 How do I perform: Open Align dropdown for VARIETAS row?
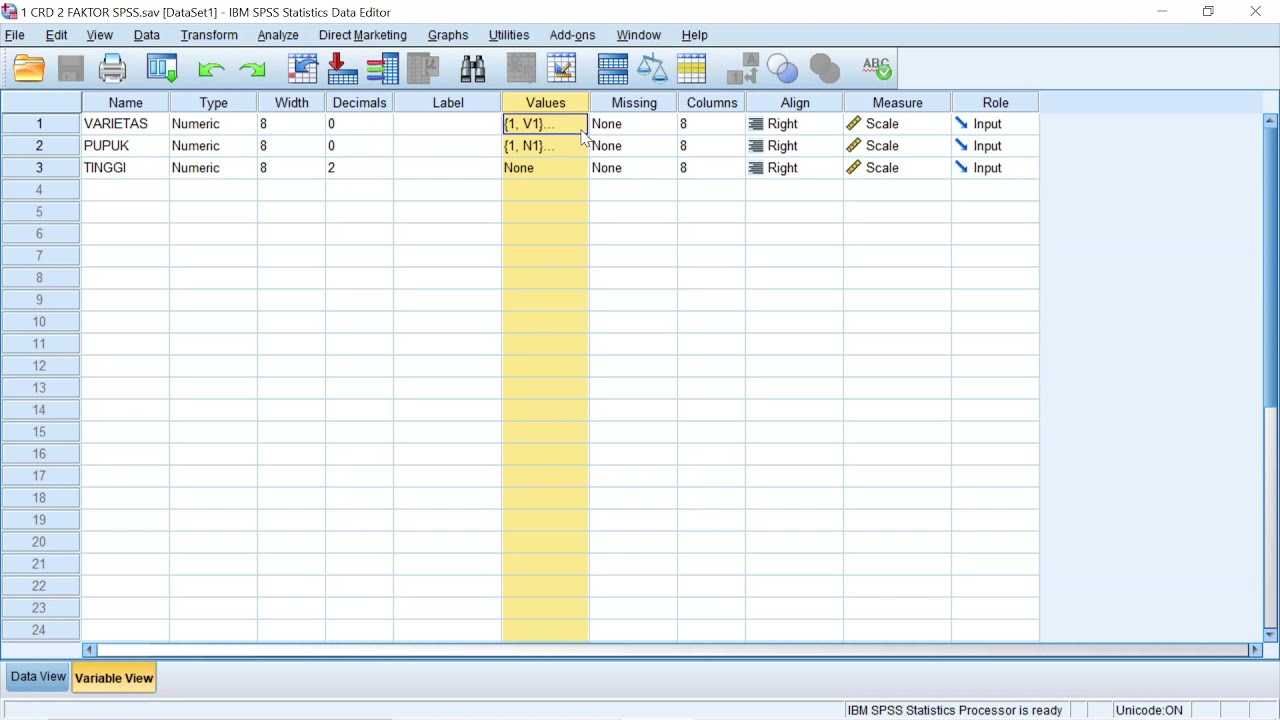coord(794,124)
